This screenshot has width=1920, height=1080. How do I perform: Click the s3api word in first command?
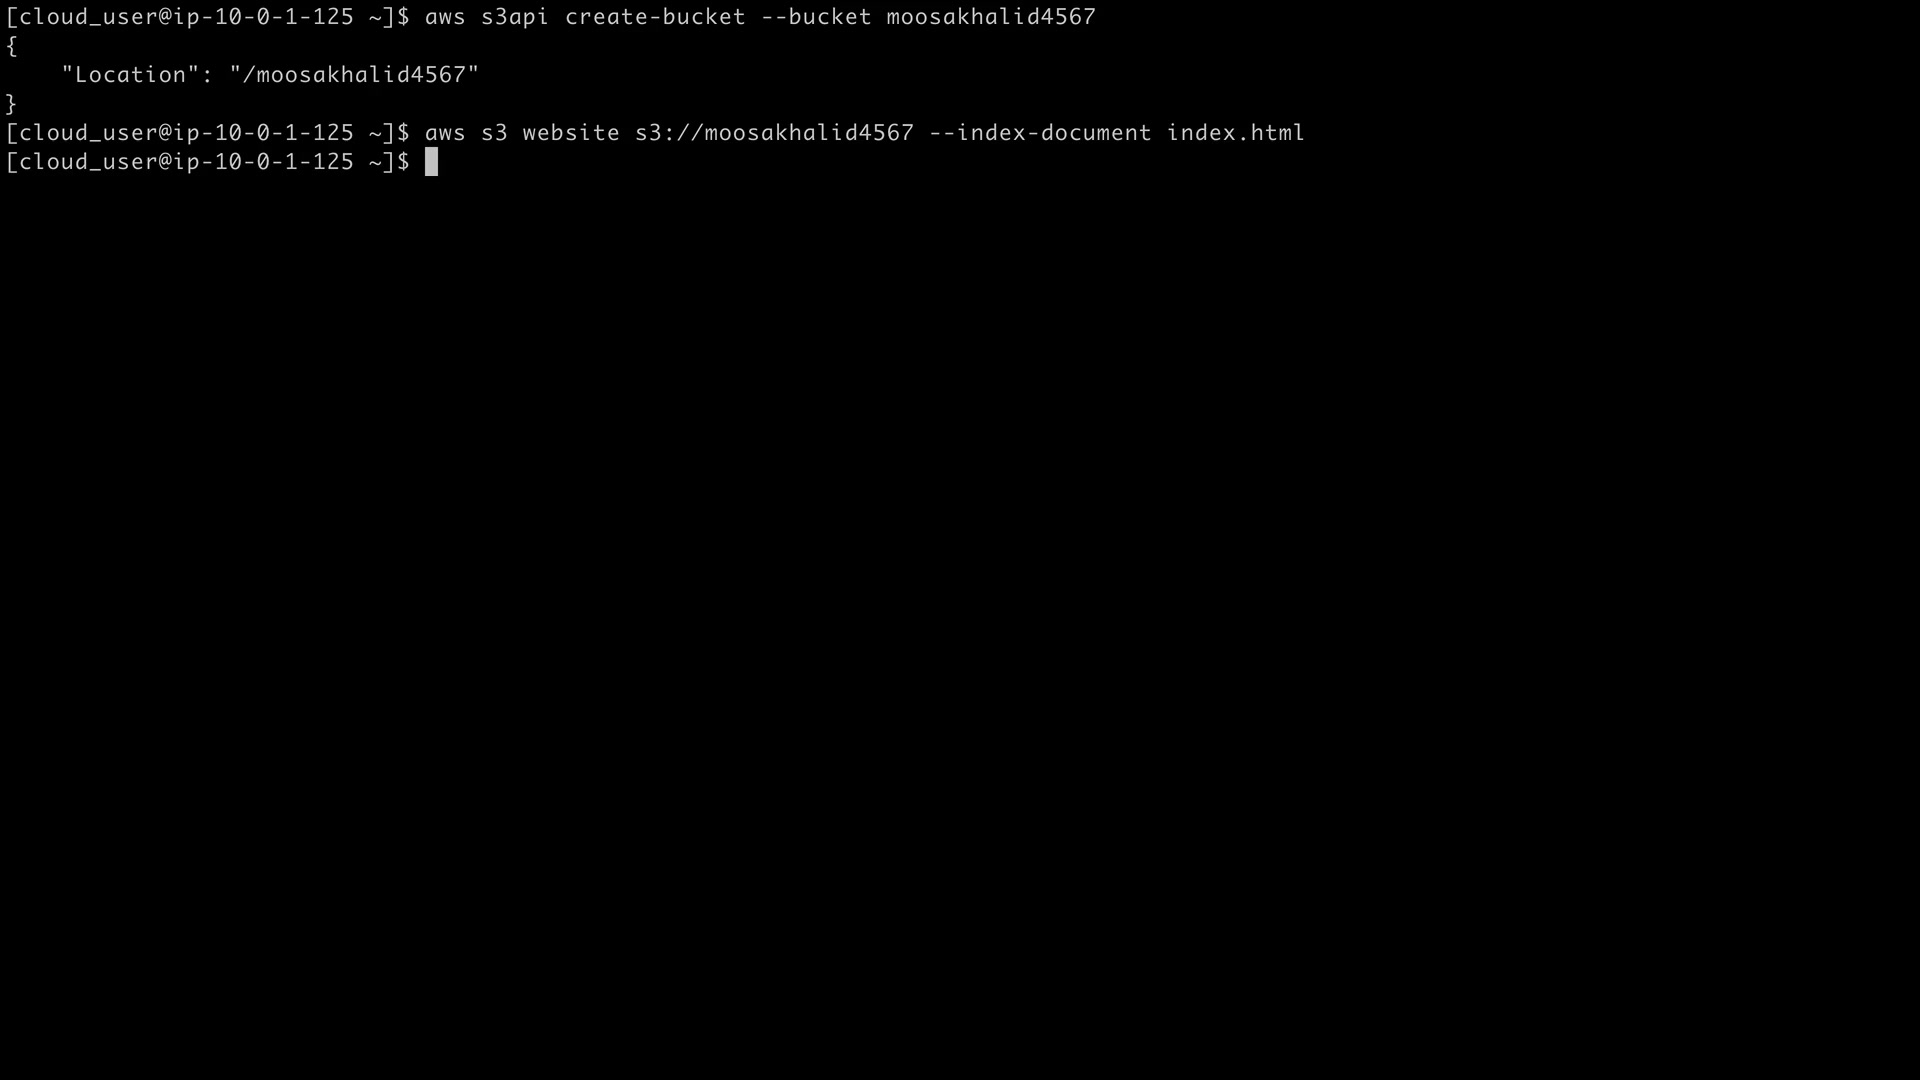[515, 18]
